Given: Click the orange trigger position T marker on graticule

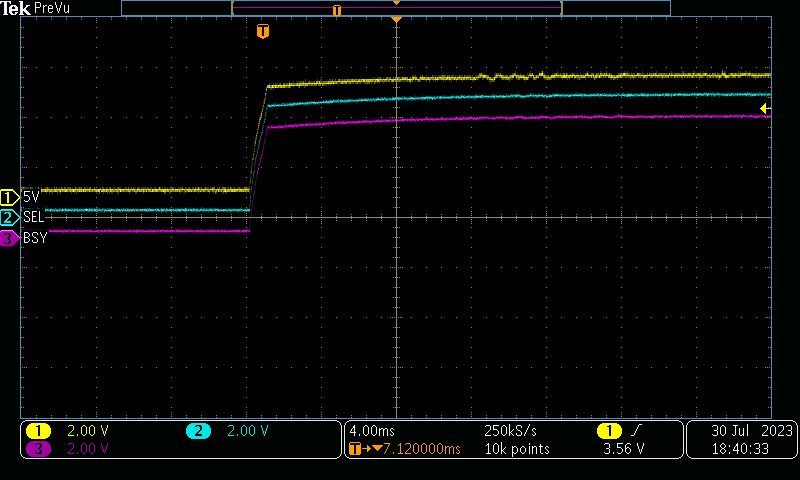Looking at the screenshot, I should tap(263, 31).
